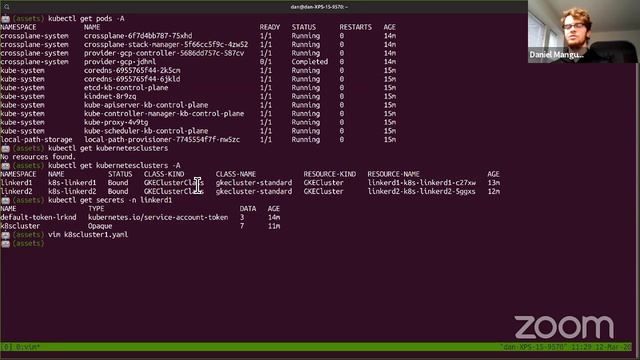Click the RESOURCE-KIND column header
This screenshot has height=360, width=640.
coord(330,174)
